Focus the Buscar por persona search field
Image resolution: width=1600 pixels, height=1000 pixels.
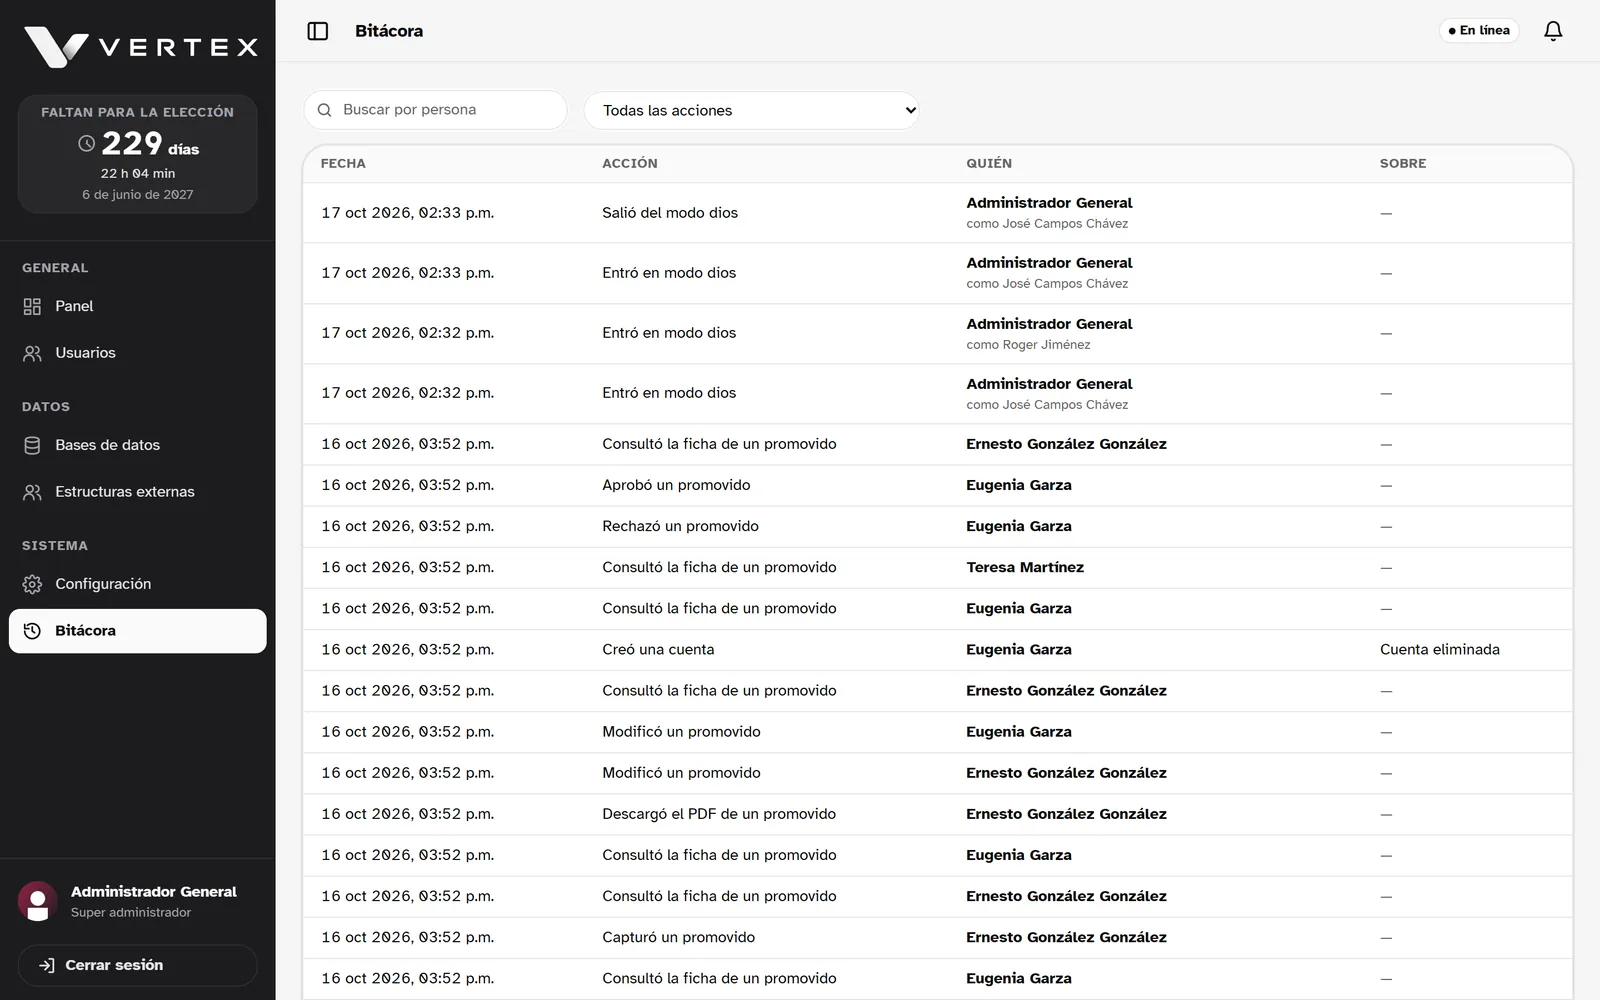(x=436, y=110)
